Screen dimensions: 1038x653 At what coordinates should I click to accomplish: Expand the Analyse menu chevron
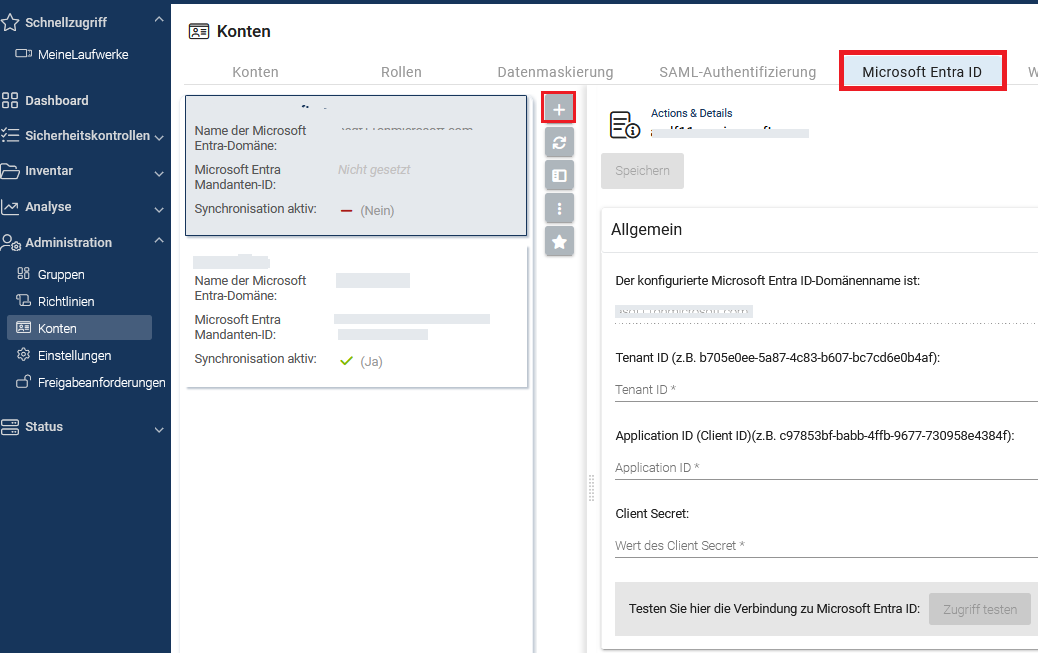[x=159, y=209]
